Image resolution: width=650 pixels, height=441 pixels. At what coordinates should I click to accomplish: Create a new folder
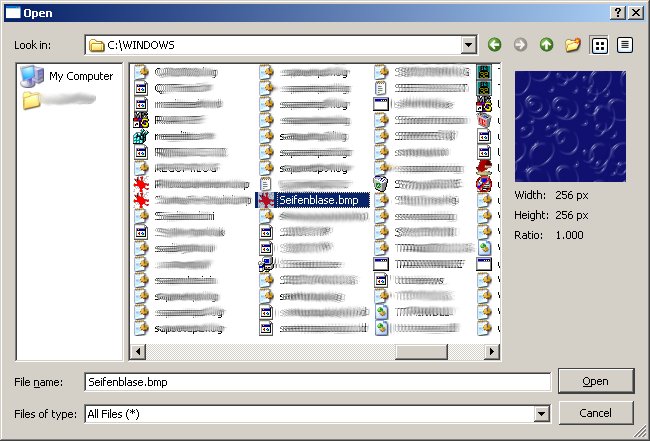572,45
